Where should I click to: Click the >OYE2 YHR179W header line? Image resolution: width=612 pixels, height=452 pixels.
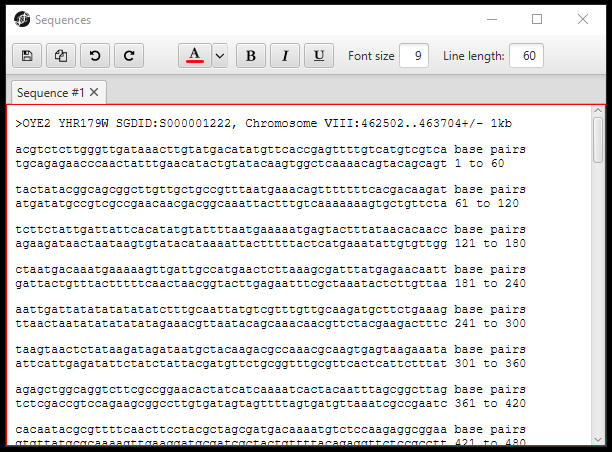click(x=263, y=124)
